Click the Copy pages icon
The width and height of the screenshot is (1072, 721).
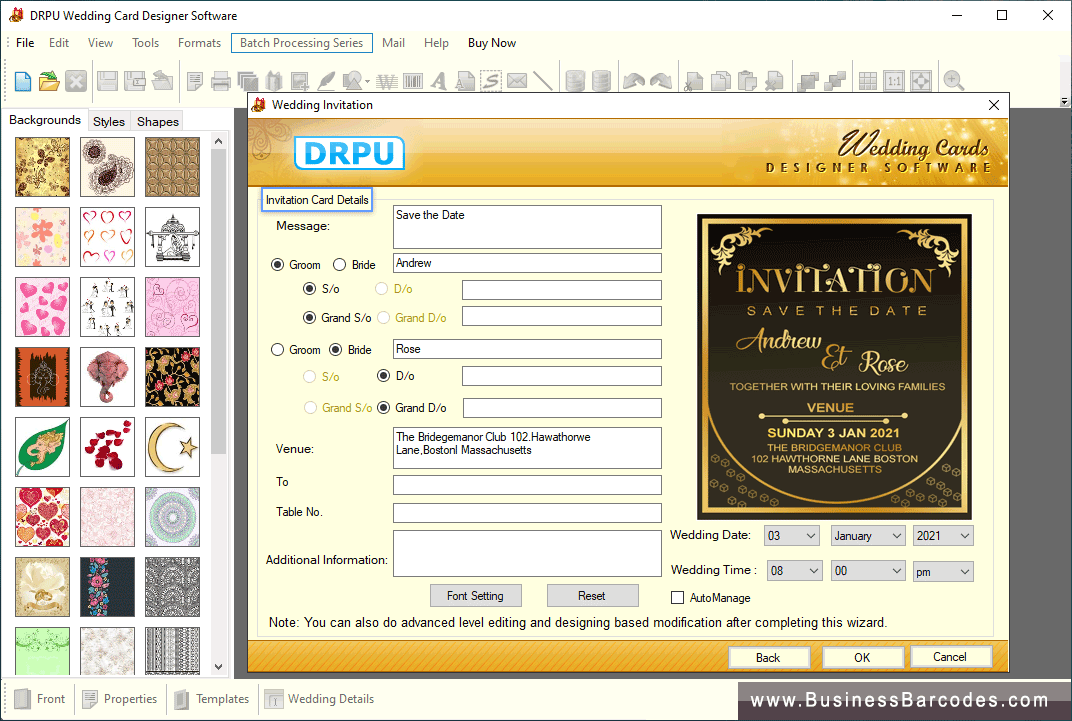pos(721,81)
